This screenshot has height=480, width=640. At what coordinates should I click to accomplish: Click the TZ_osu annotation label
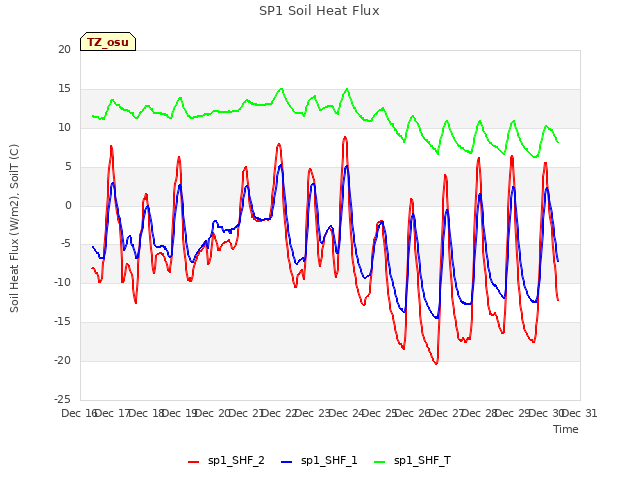pos(108,42)
